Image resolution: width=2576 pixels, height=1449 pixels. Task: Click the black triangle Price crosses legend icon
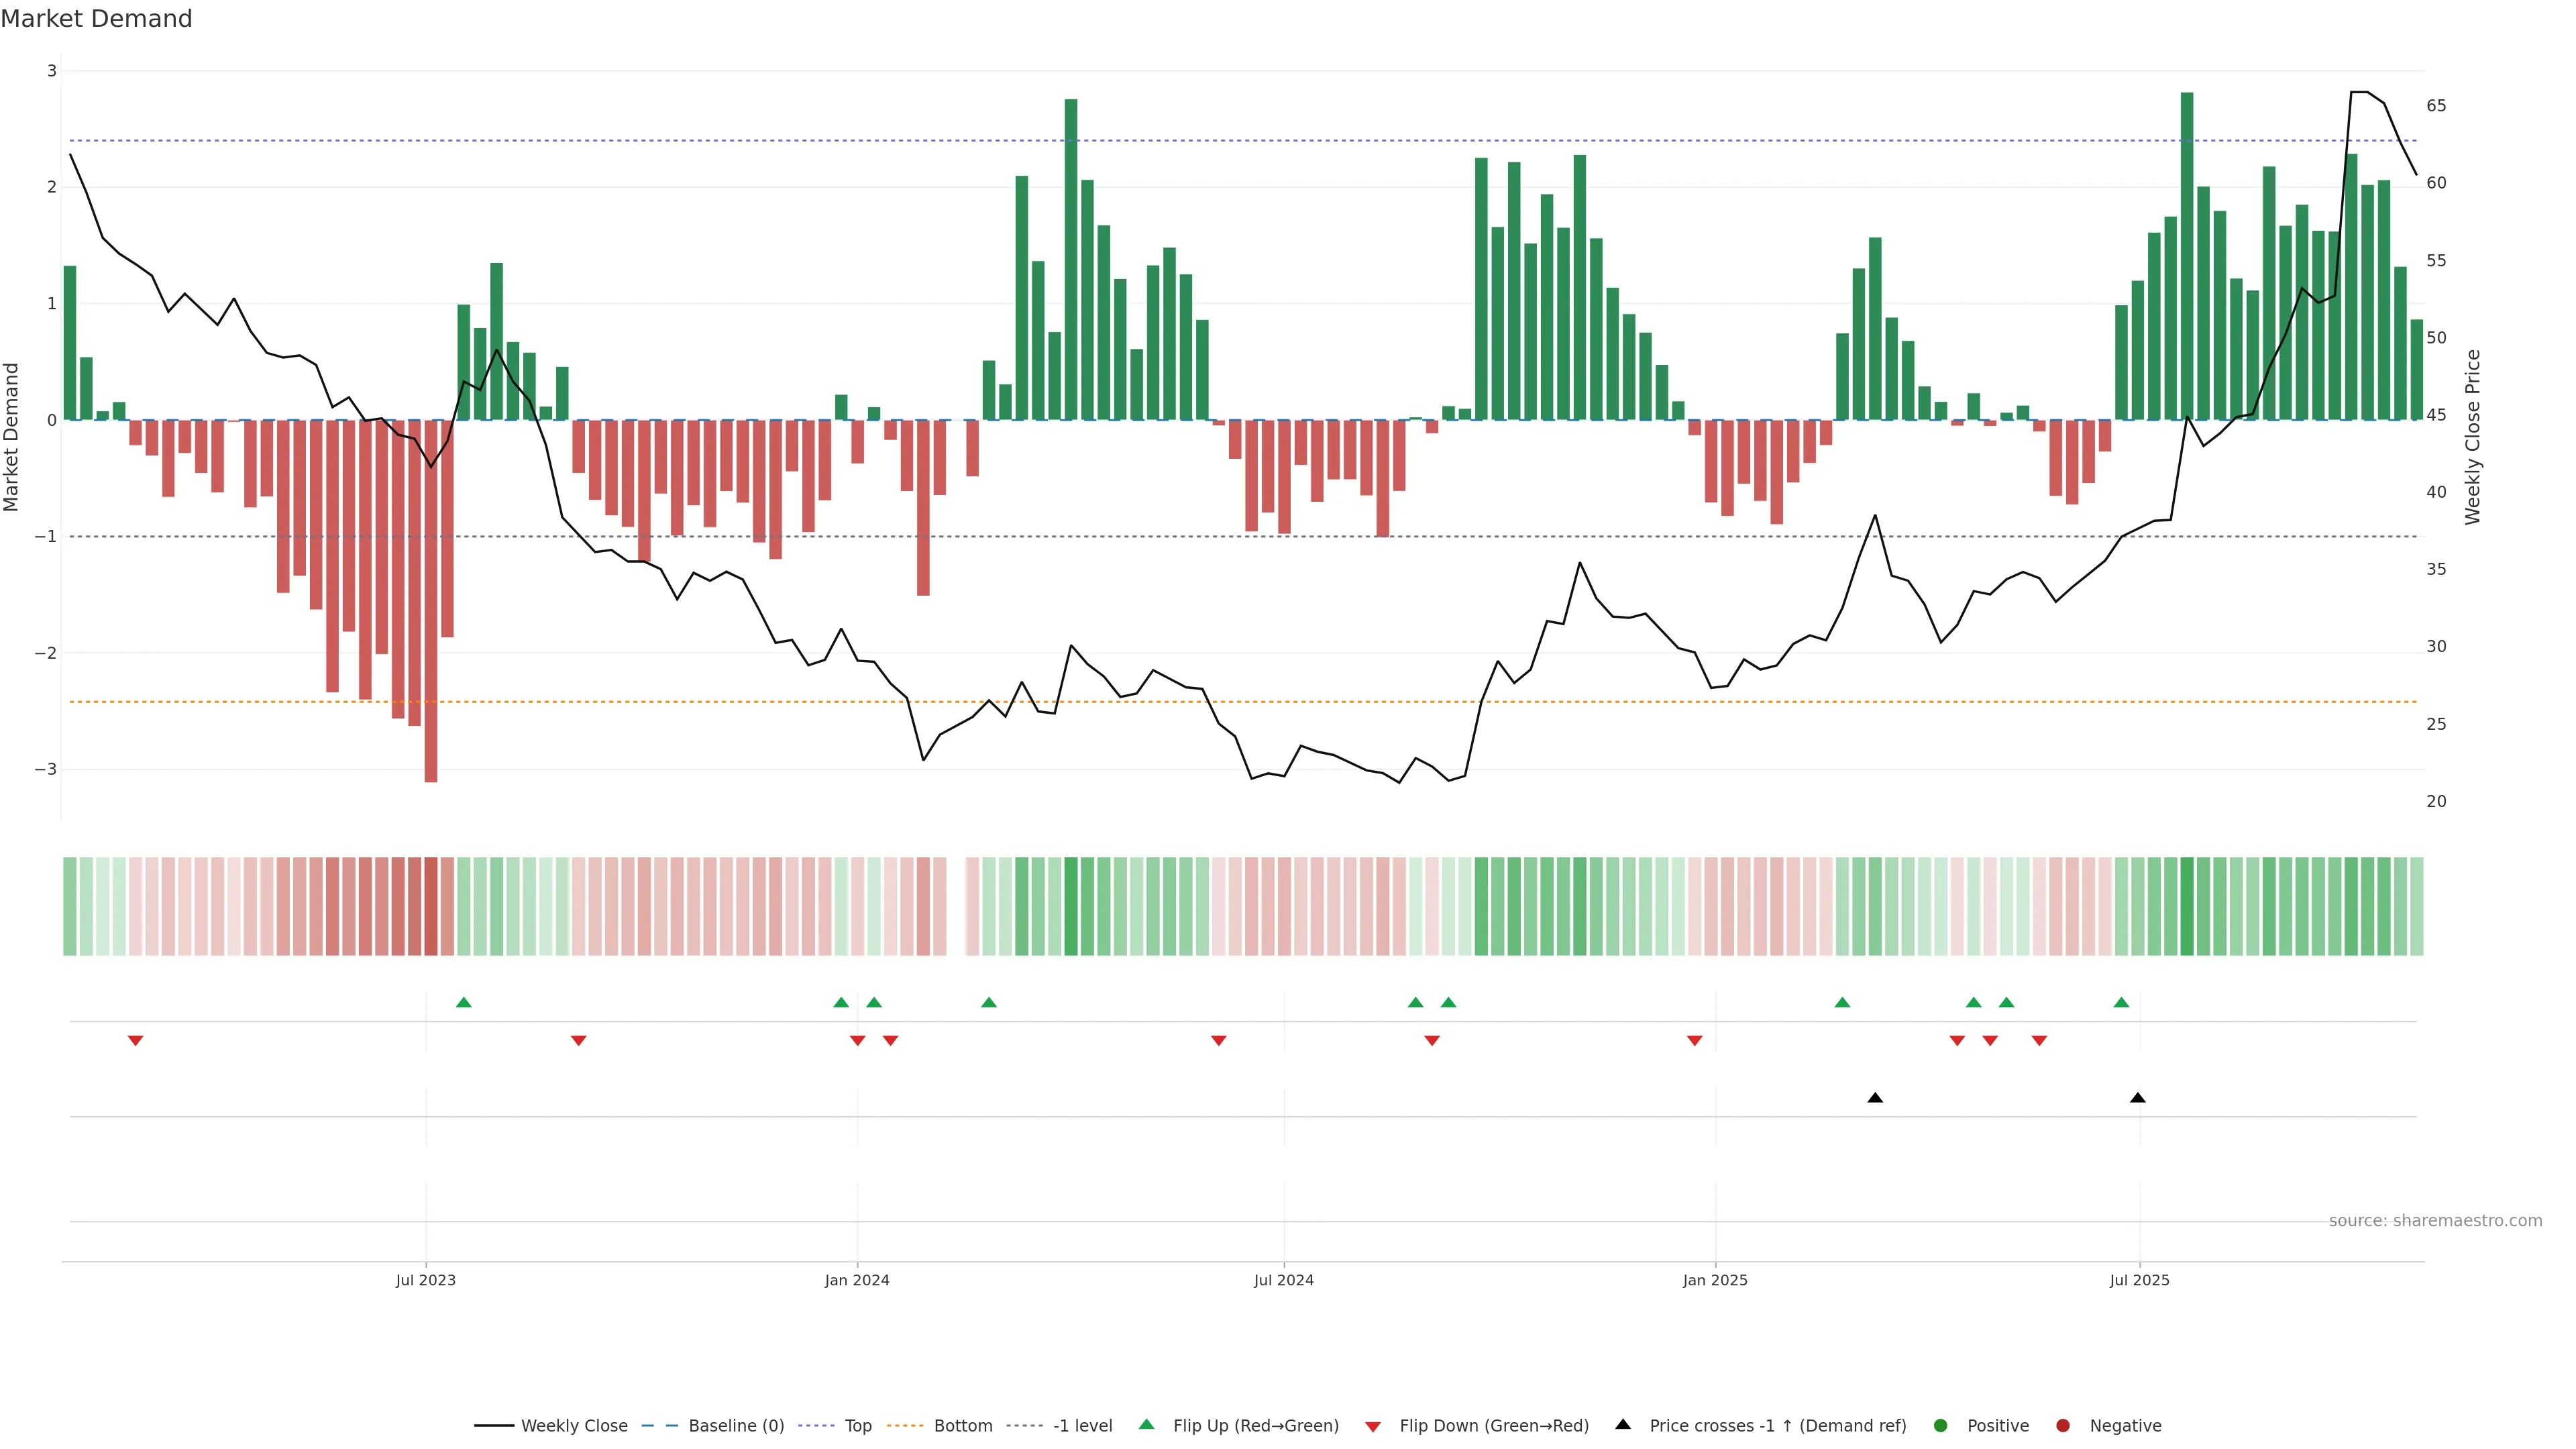(1623, 1425)
